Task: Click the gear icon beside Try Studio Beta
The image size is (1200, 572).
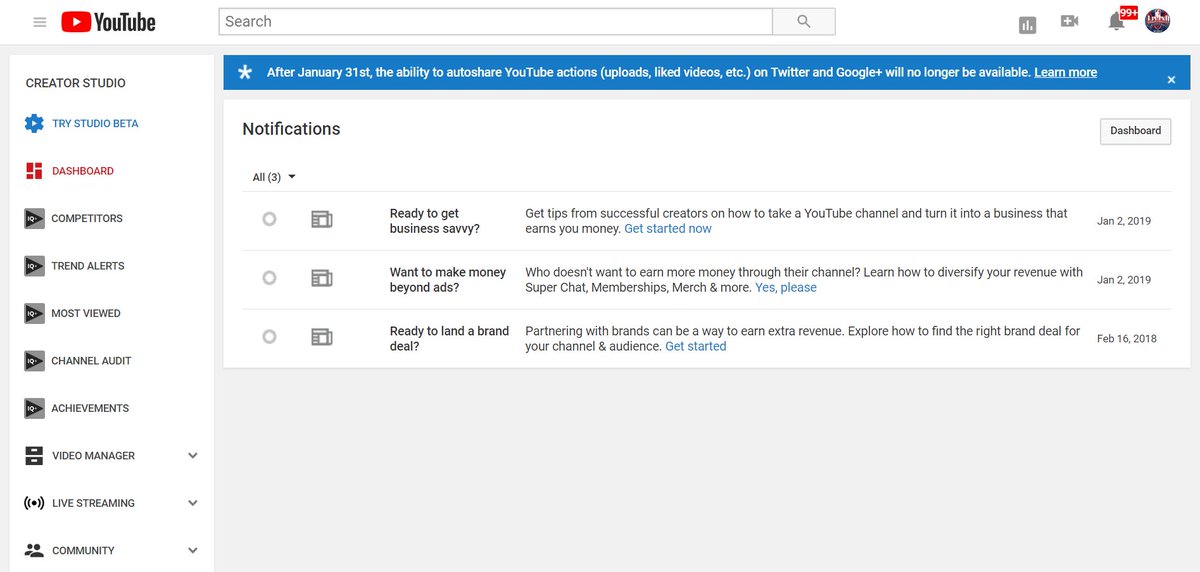Action: [34, 124]
